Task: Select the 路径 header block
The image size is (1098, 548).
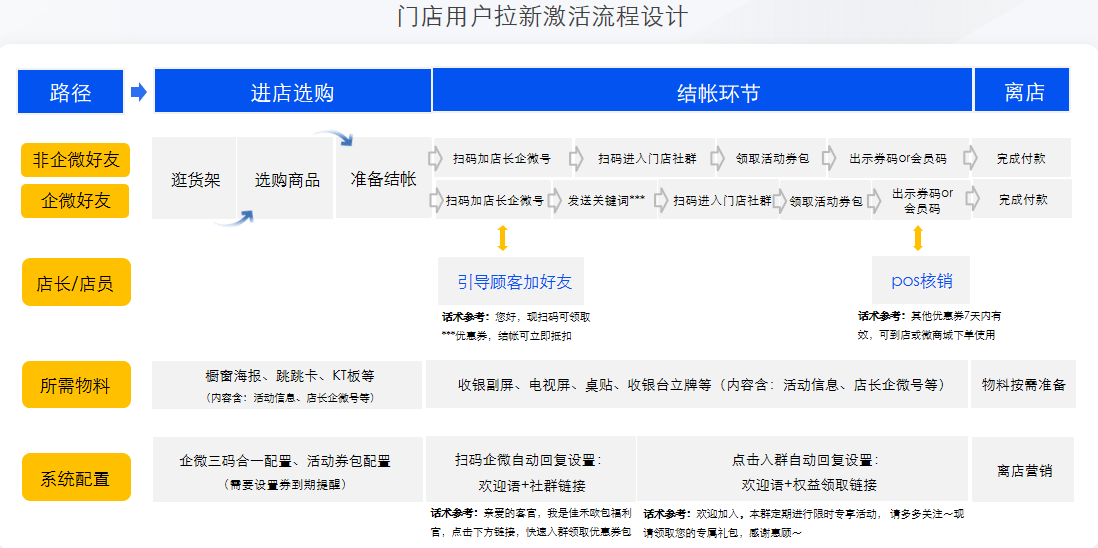Action: (x=70, y=91)
